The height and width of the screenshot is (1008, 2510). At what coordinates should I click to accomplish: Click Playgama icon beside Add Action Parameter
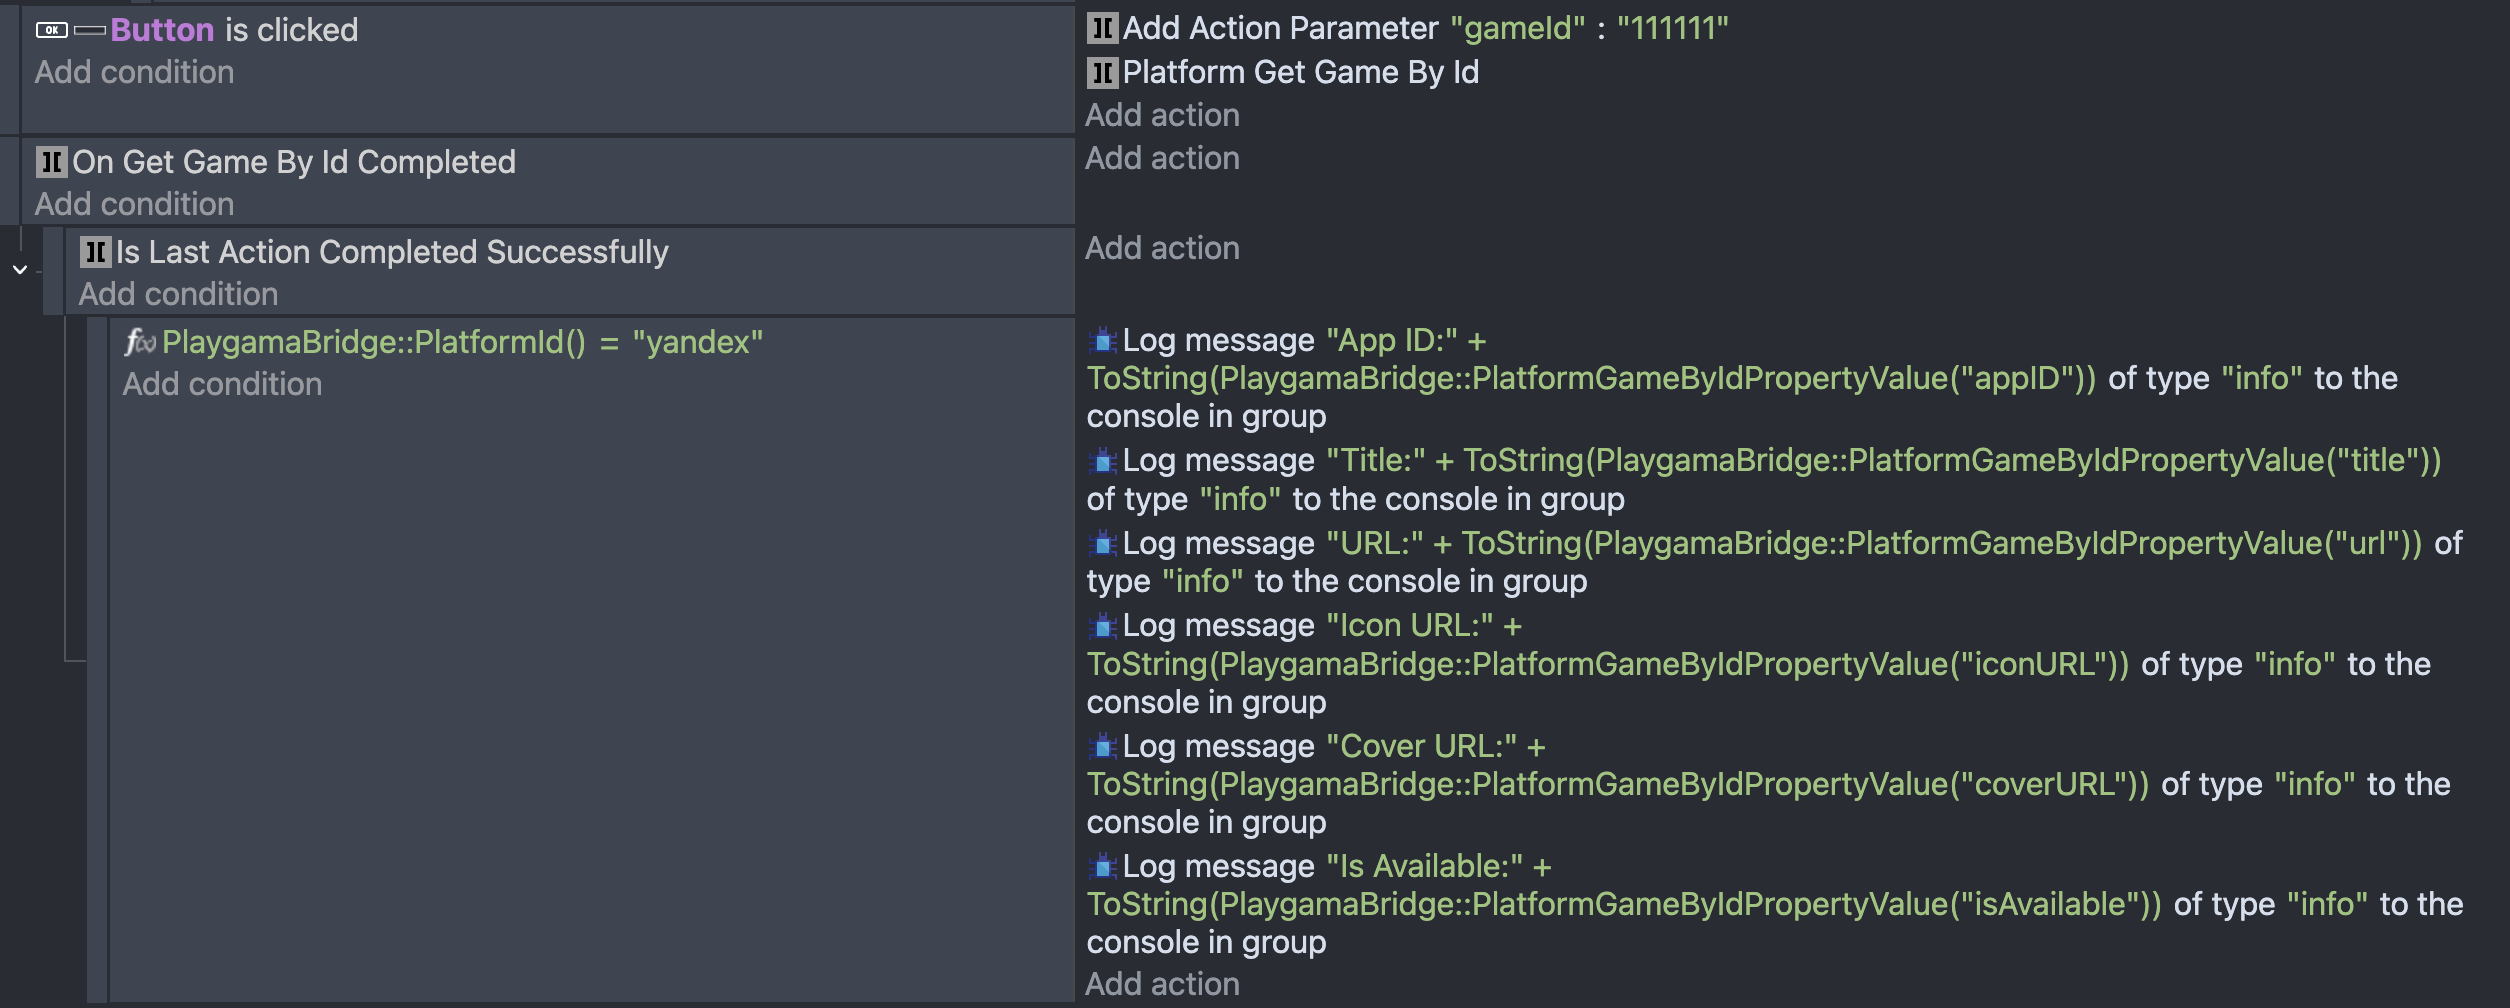pyautogui.click(x=1102, y=28)
